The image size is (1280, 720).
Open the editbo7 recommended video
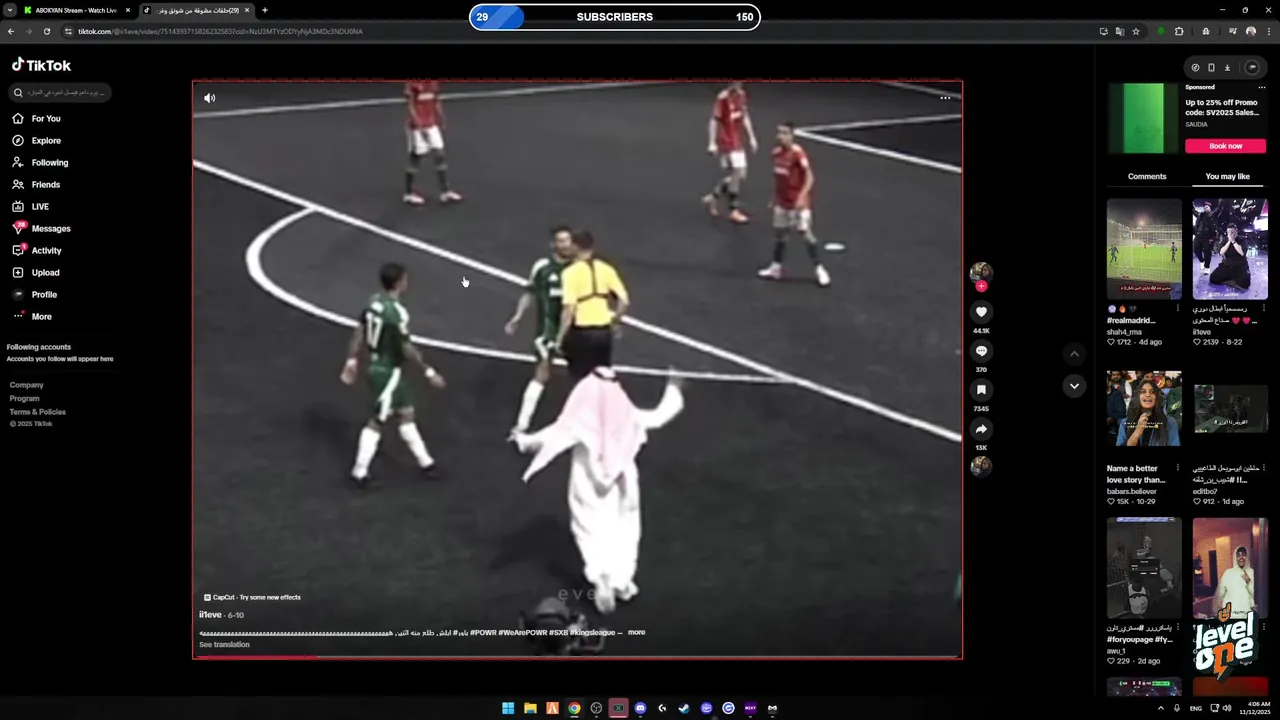pos(1230,408)
